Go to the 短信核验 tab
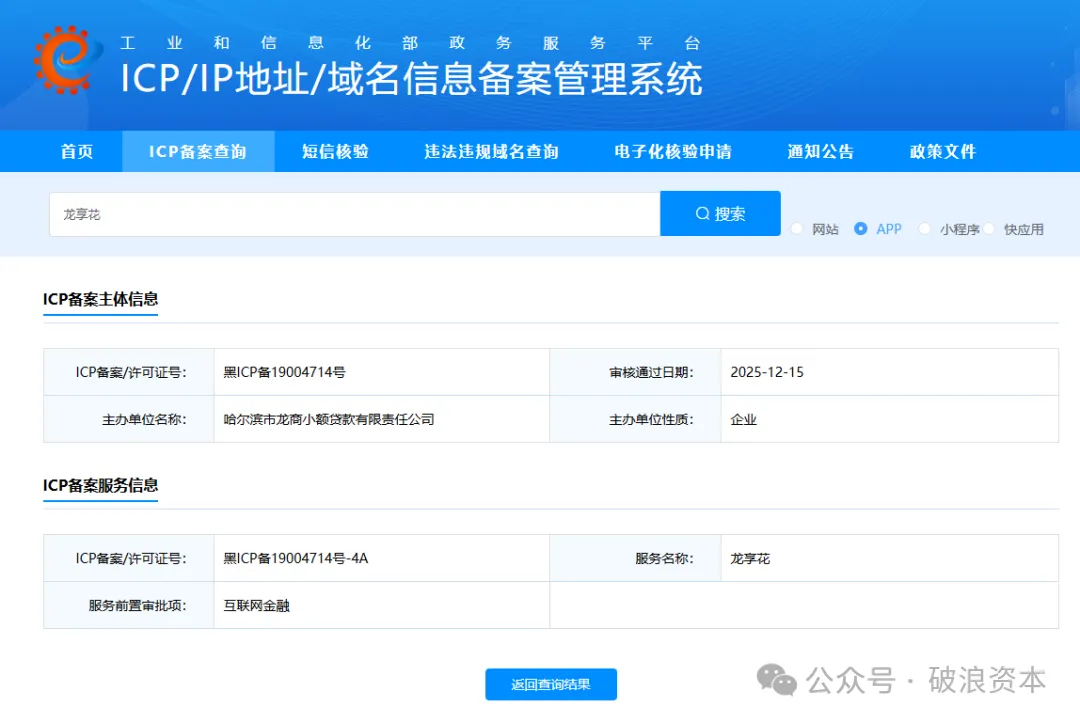The height and width of the screenshot is (723, 1080). (335, 151)
